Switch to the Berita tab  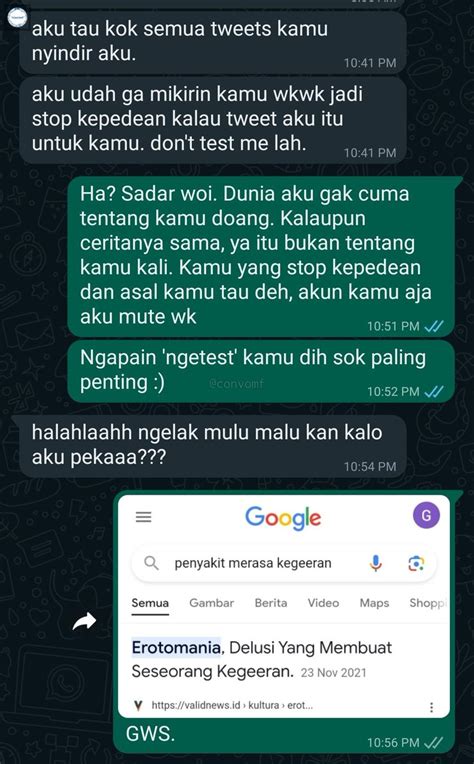271,603
